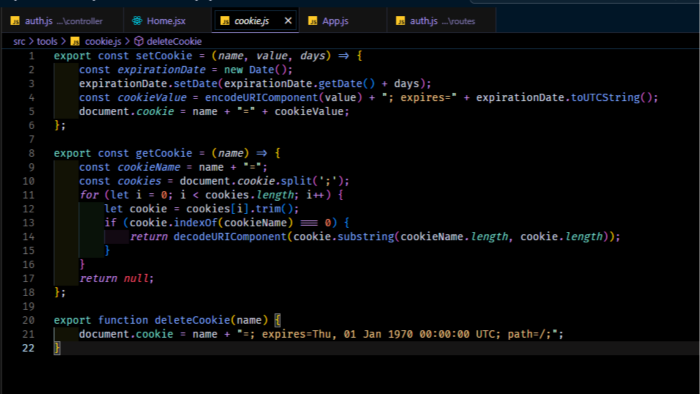Open the cookie.js breadcrumb dropdown
The width and height of the screenshot is (700, 394).
point(103,41)
